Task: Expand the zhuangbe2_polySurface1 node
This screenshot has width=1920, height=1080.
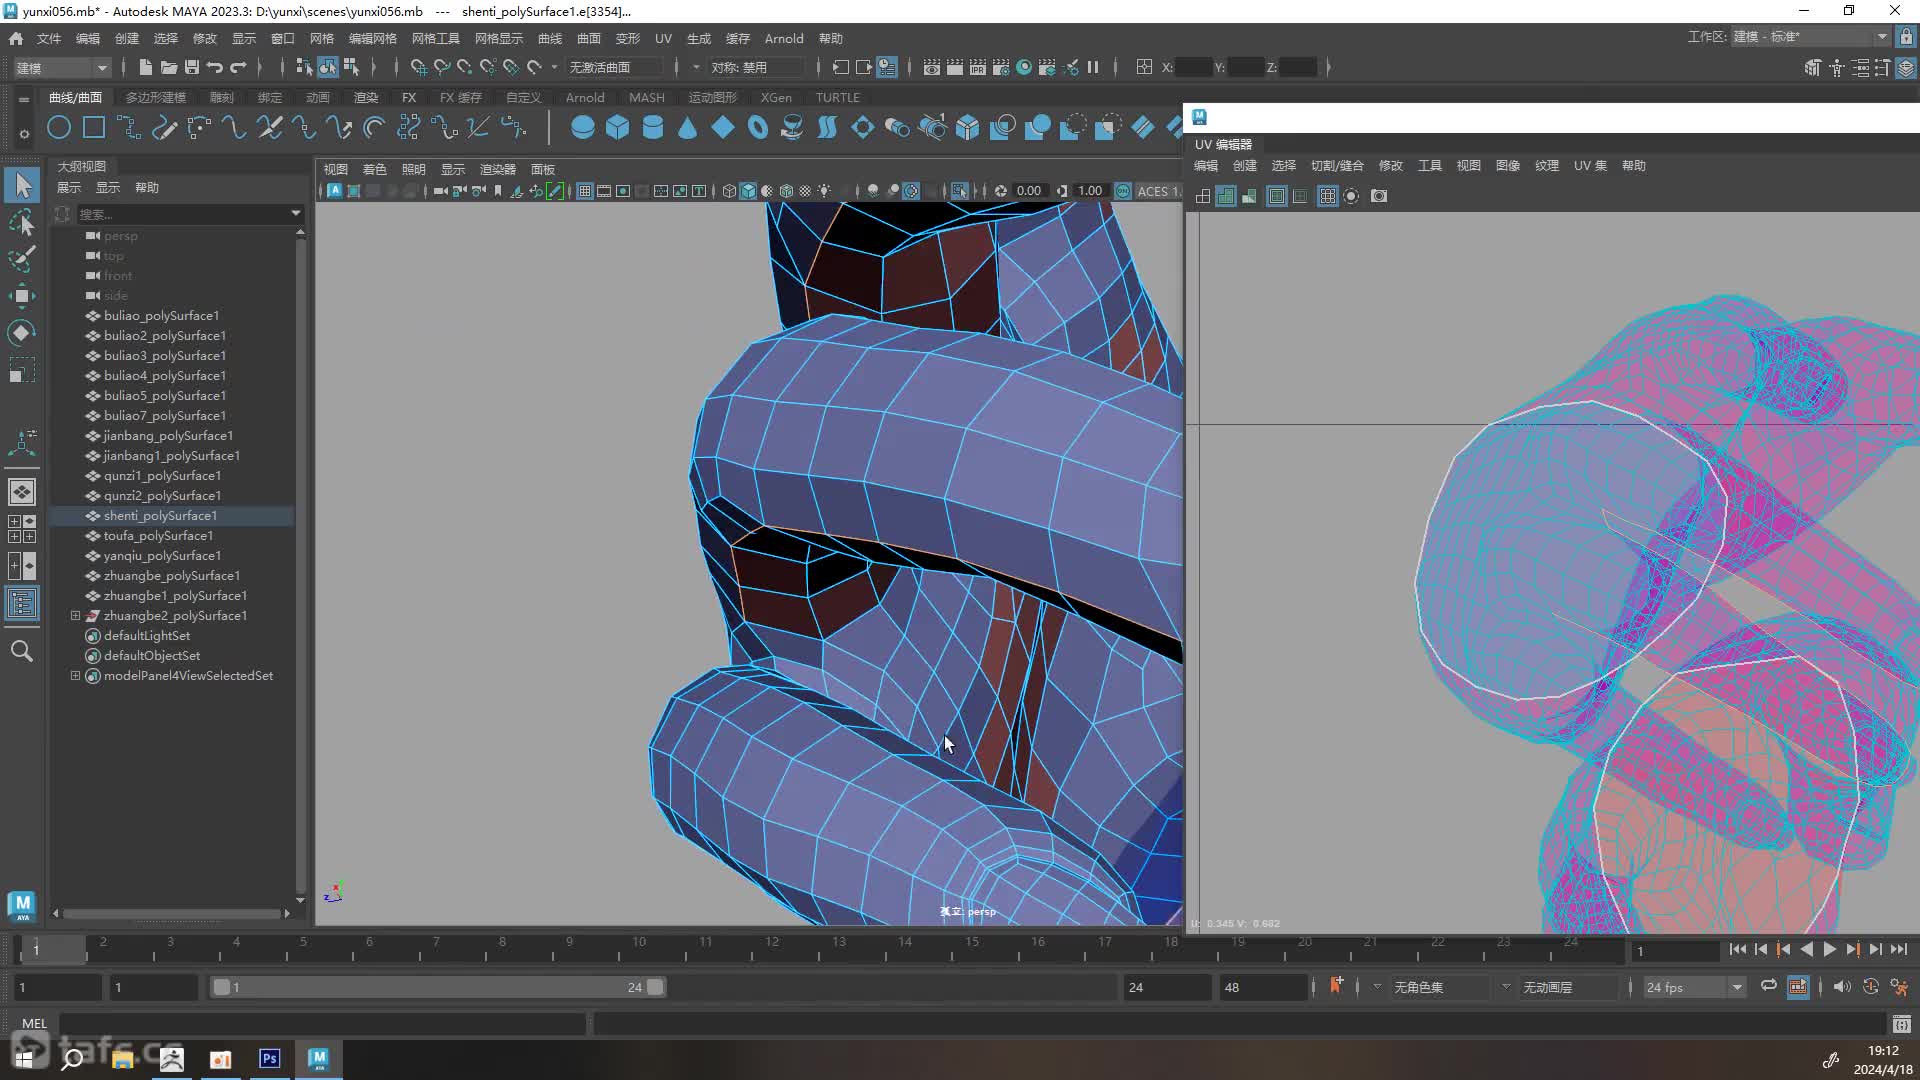Action: pyautogui.click(x=75, y=616)
